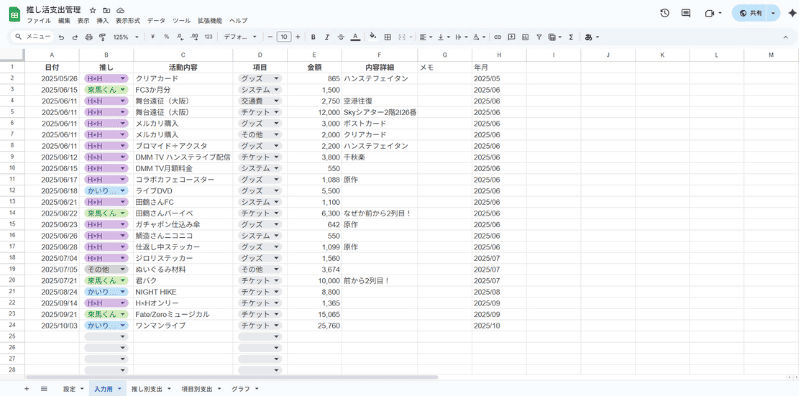The image size is (799, 396).
Task: Click the font size field showing 10
Action: [284, 37]
